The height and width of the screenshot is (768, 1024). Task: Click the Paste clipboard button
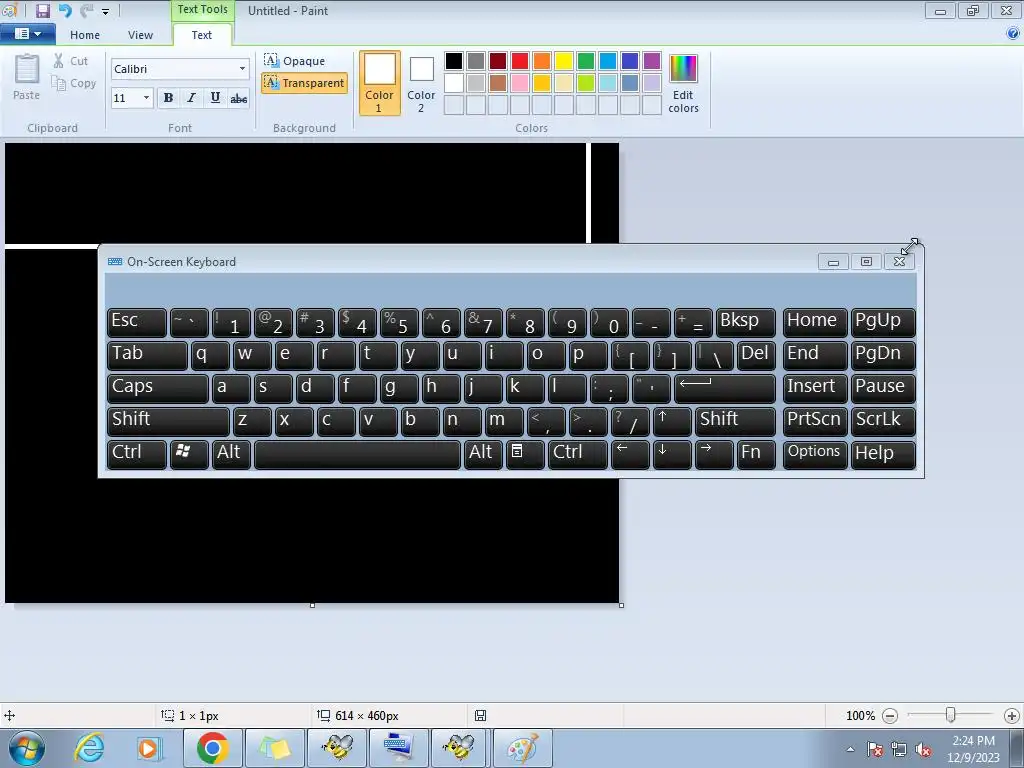[27, 77]
